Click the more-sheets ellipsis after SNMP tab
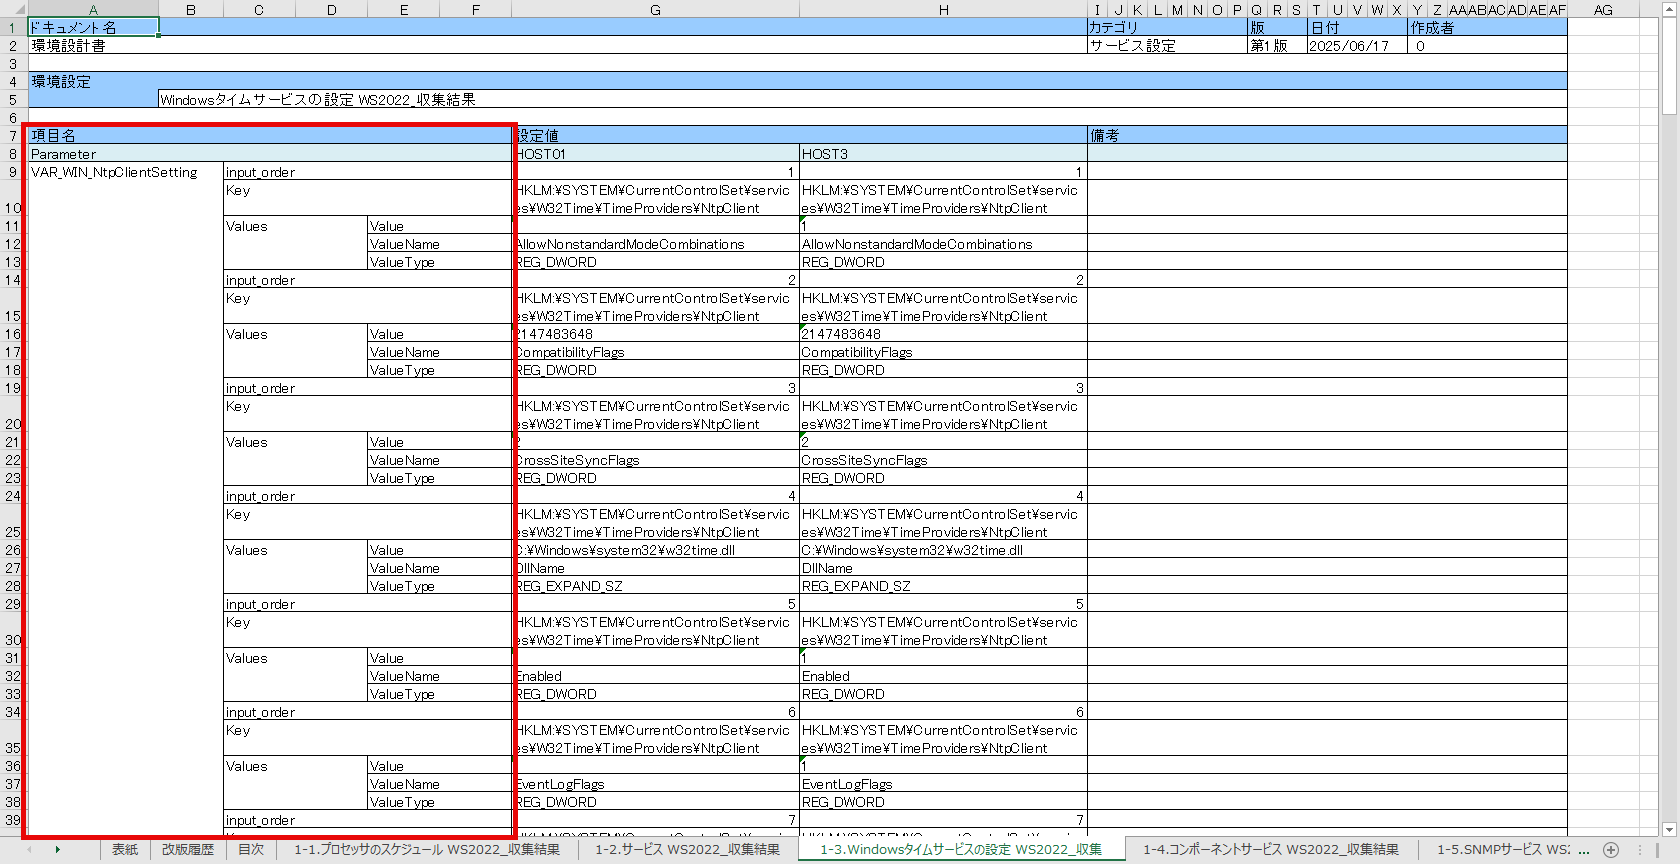 click(1581, 850)
